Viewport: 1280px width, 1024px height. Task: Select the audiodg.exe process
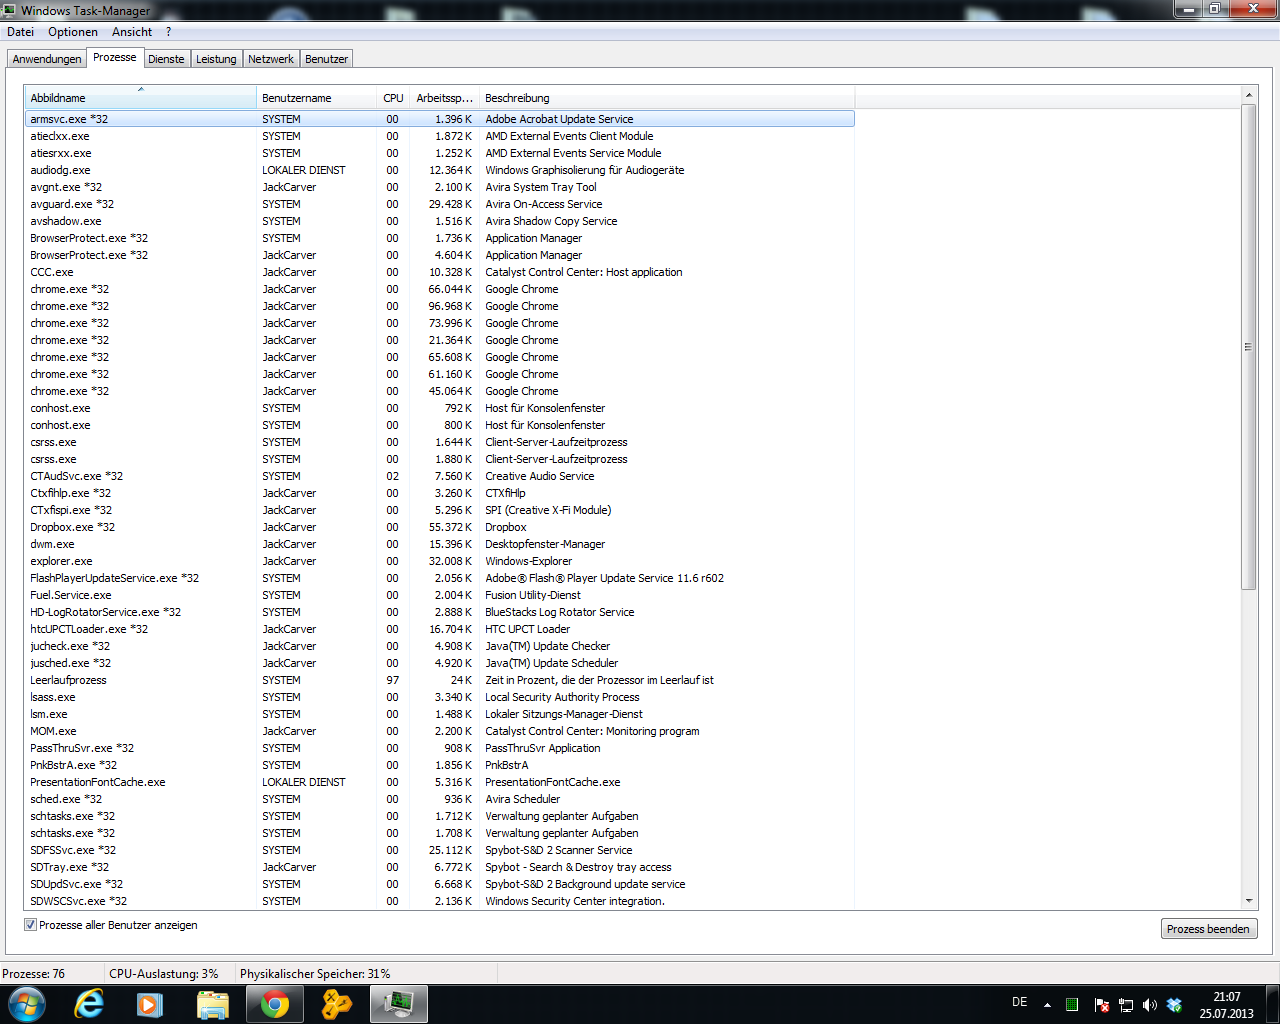pos(440,170)
